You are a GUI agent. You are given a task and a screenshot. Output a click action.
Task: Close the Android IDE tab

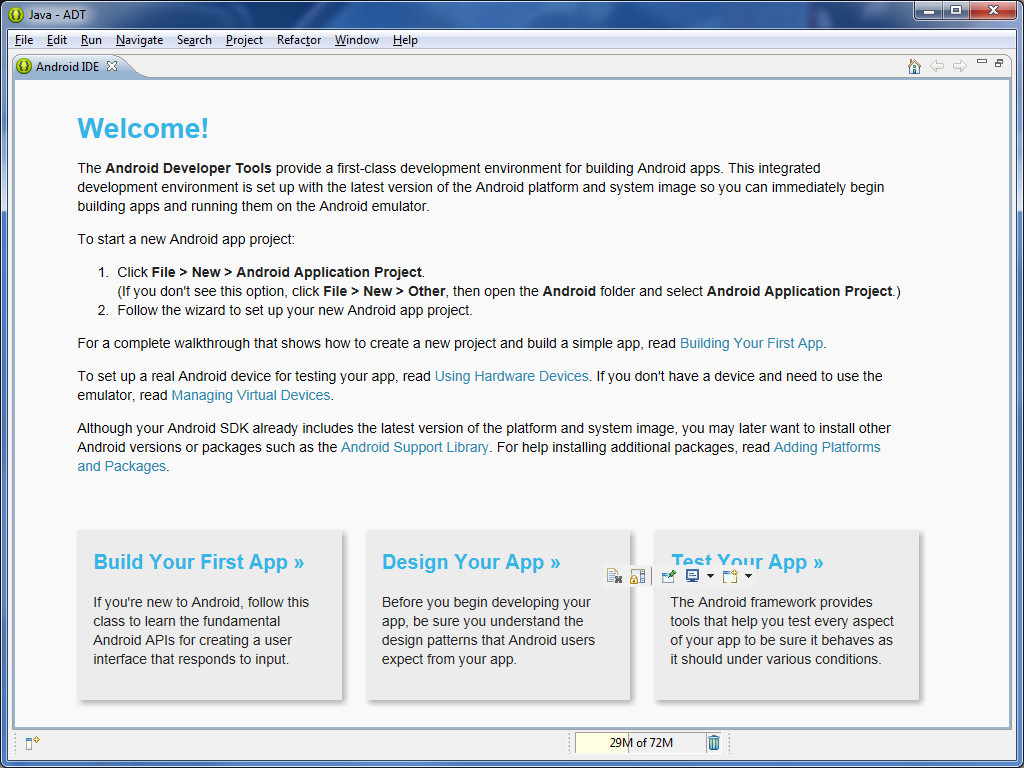[112, 66]
